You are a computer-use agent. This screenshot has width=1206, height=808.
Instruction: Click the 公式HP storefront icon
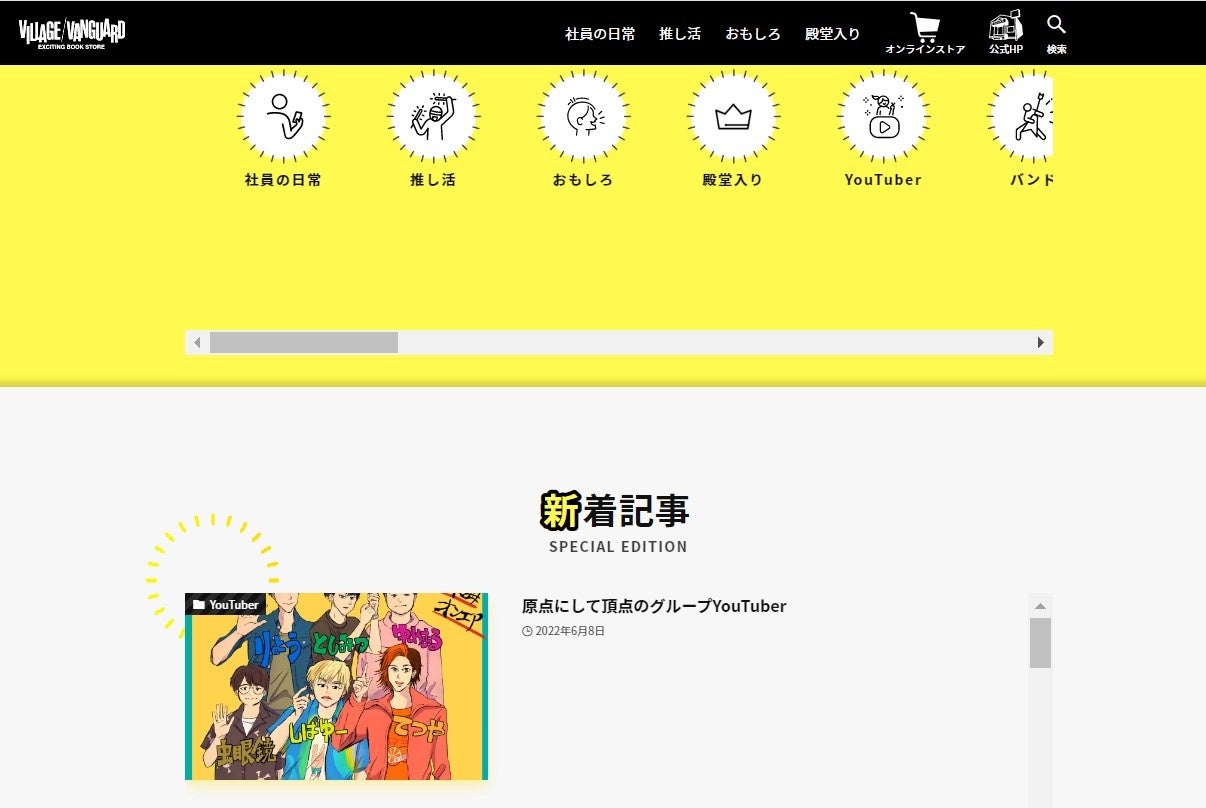(1004, 25)
